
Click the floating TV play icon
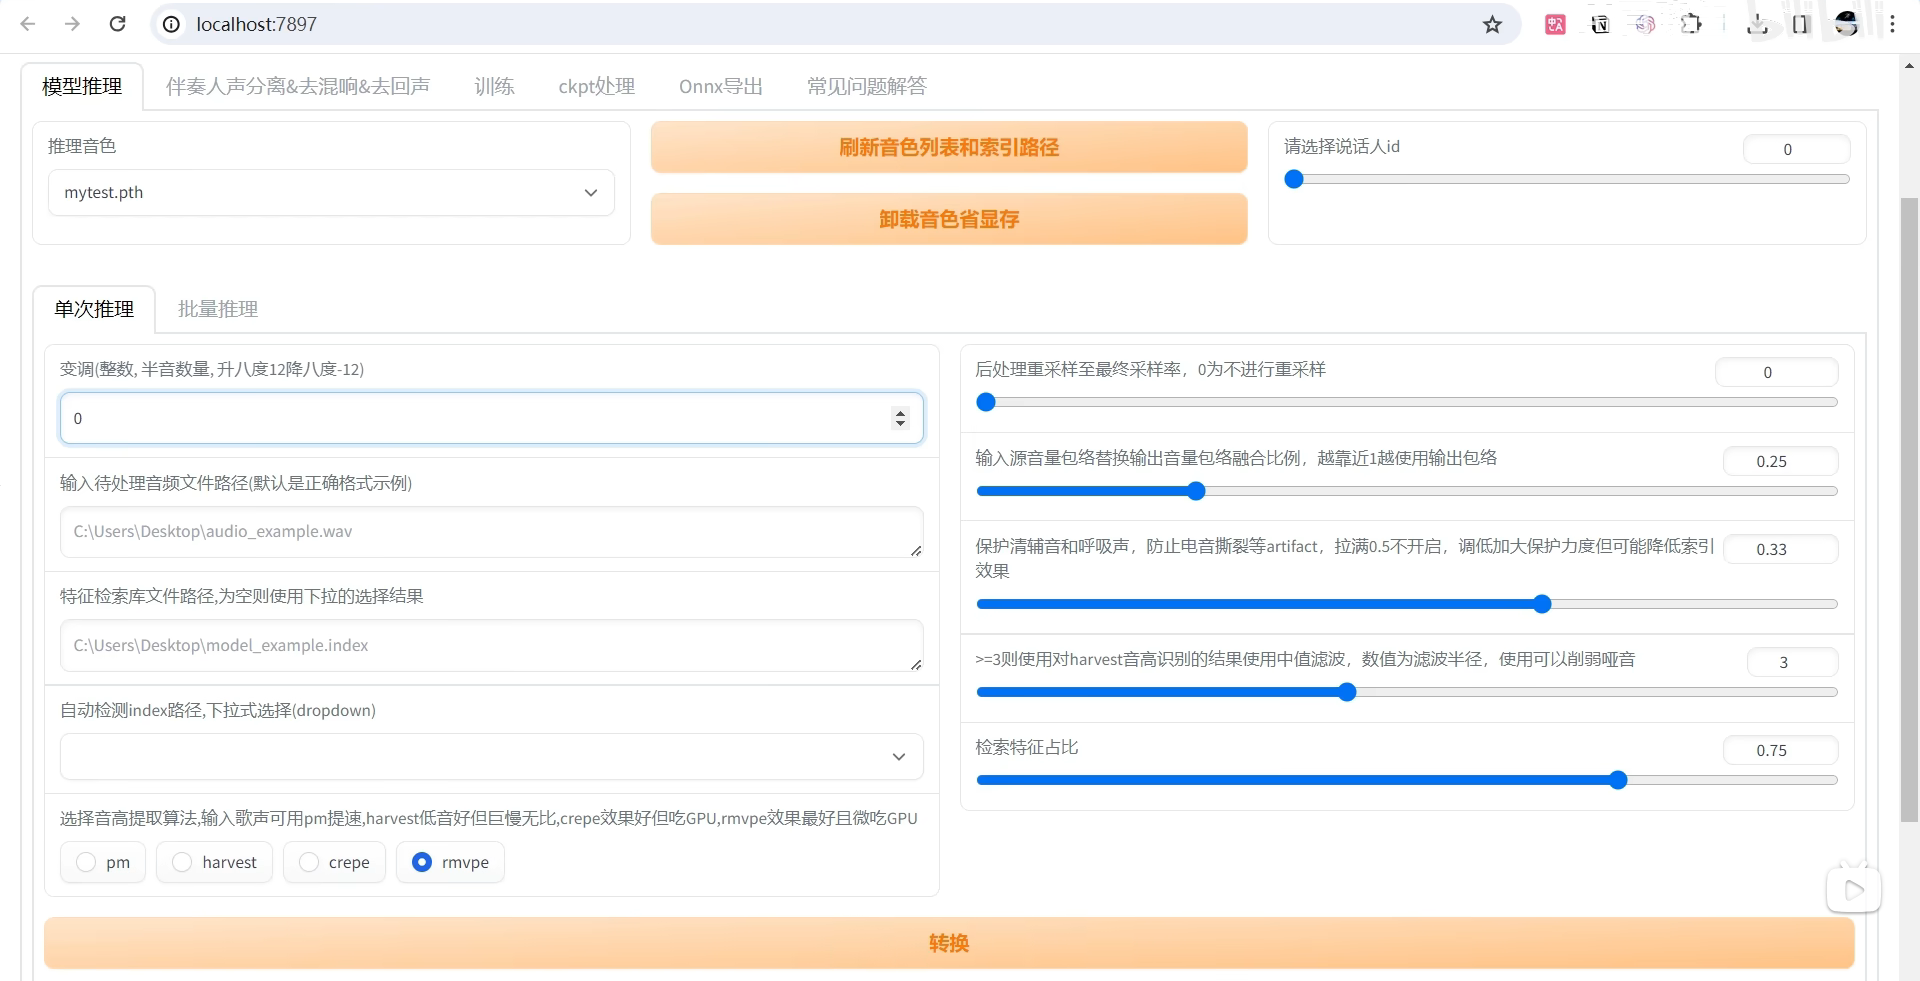point(1853,889)
